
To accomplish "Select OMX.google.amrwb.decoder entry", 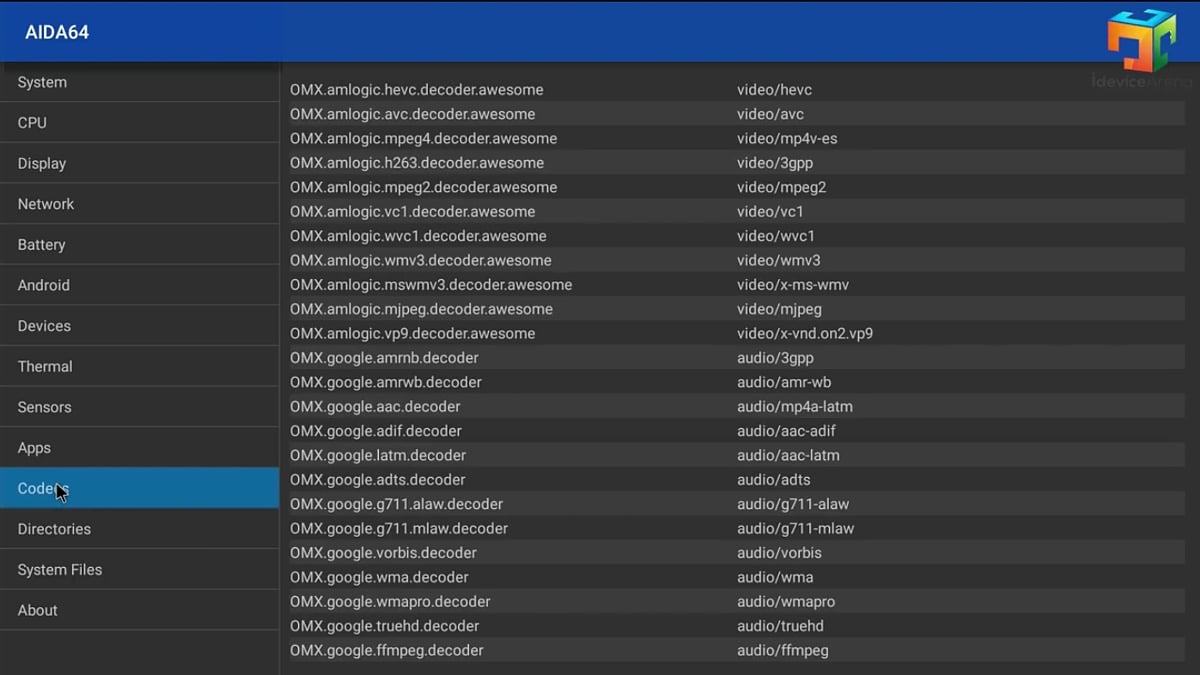I will click(737, 382).
